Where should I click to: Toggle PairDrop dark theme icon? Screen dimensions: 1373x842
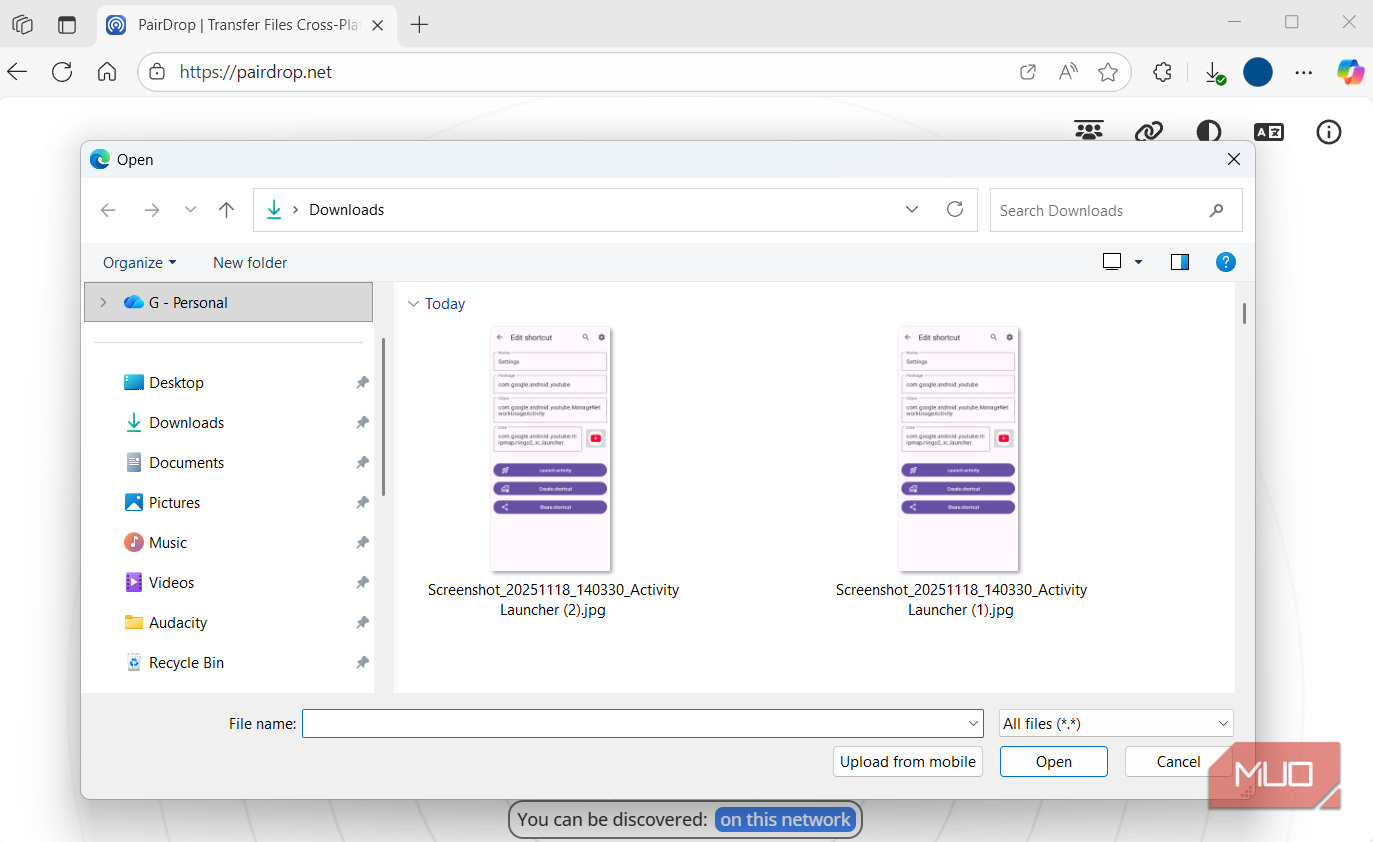pos(1209,131)
